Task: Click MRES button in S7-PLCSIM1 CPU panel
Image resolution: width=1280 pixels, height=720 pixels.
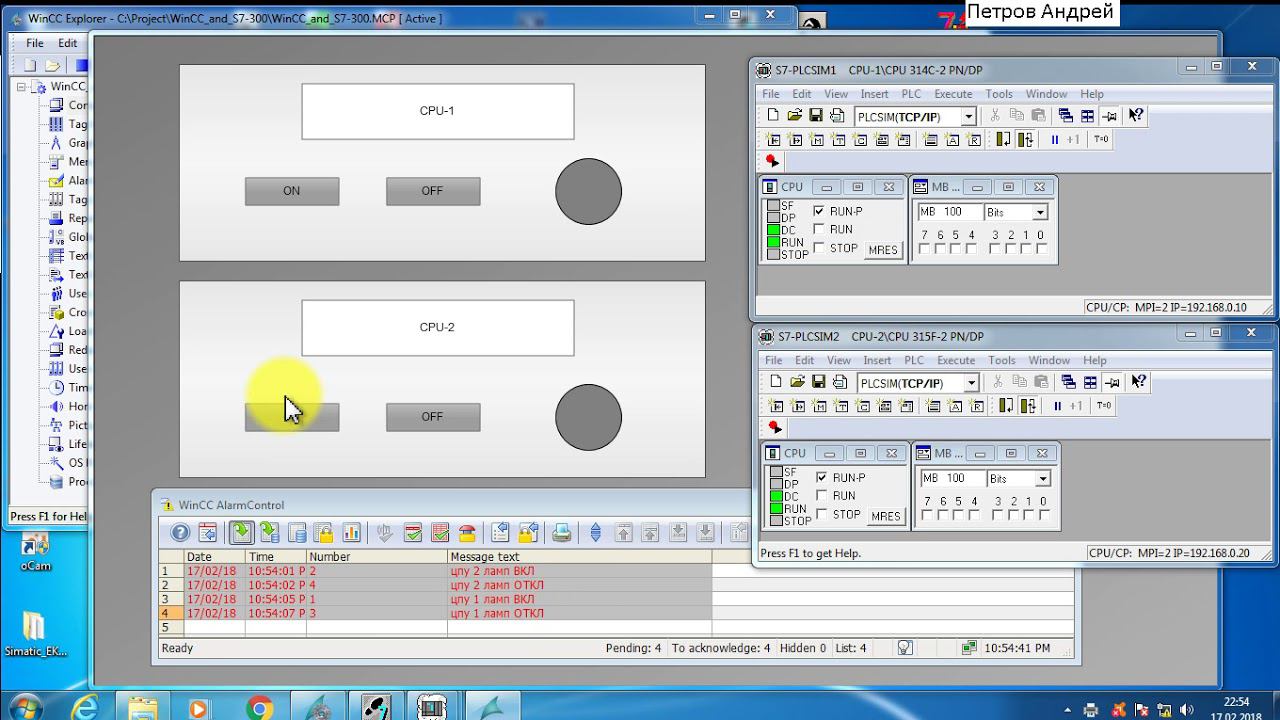Action: tap(883, 250)
